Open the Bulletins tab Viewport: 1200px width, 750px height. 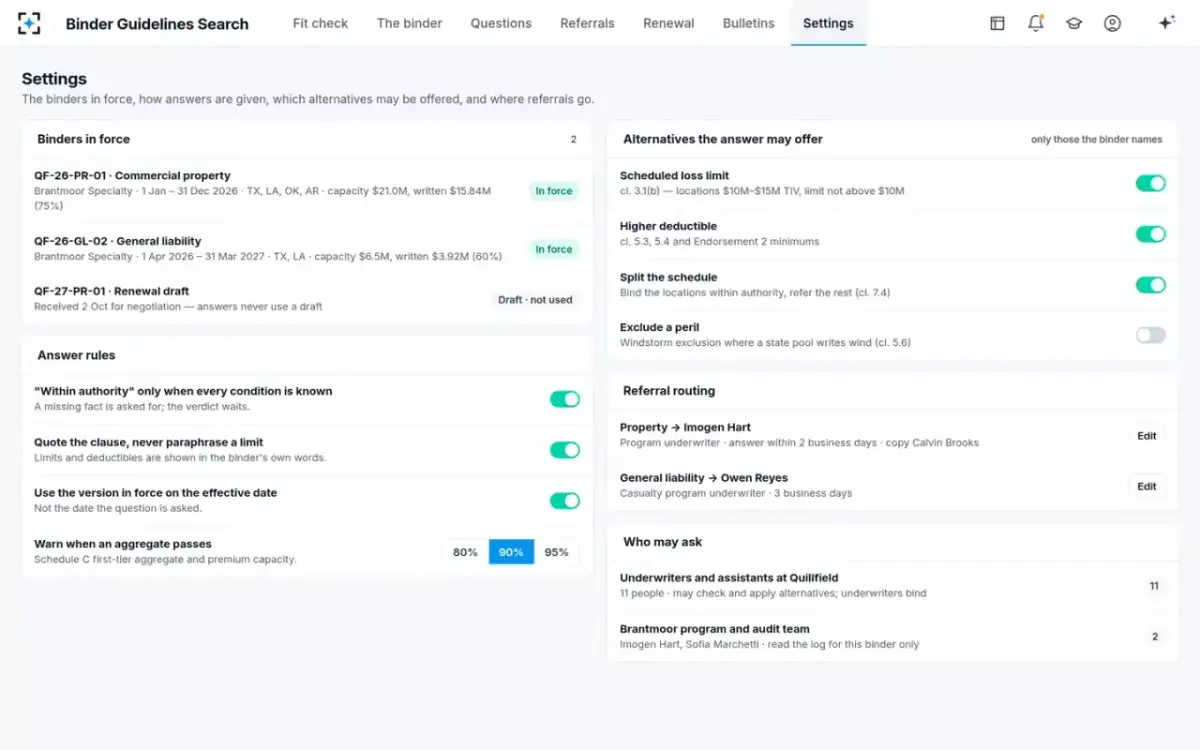pyautogui.click(x=749, y=23)
